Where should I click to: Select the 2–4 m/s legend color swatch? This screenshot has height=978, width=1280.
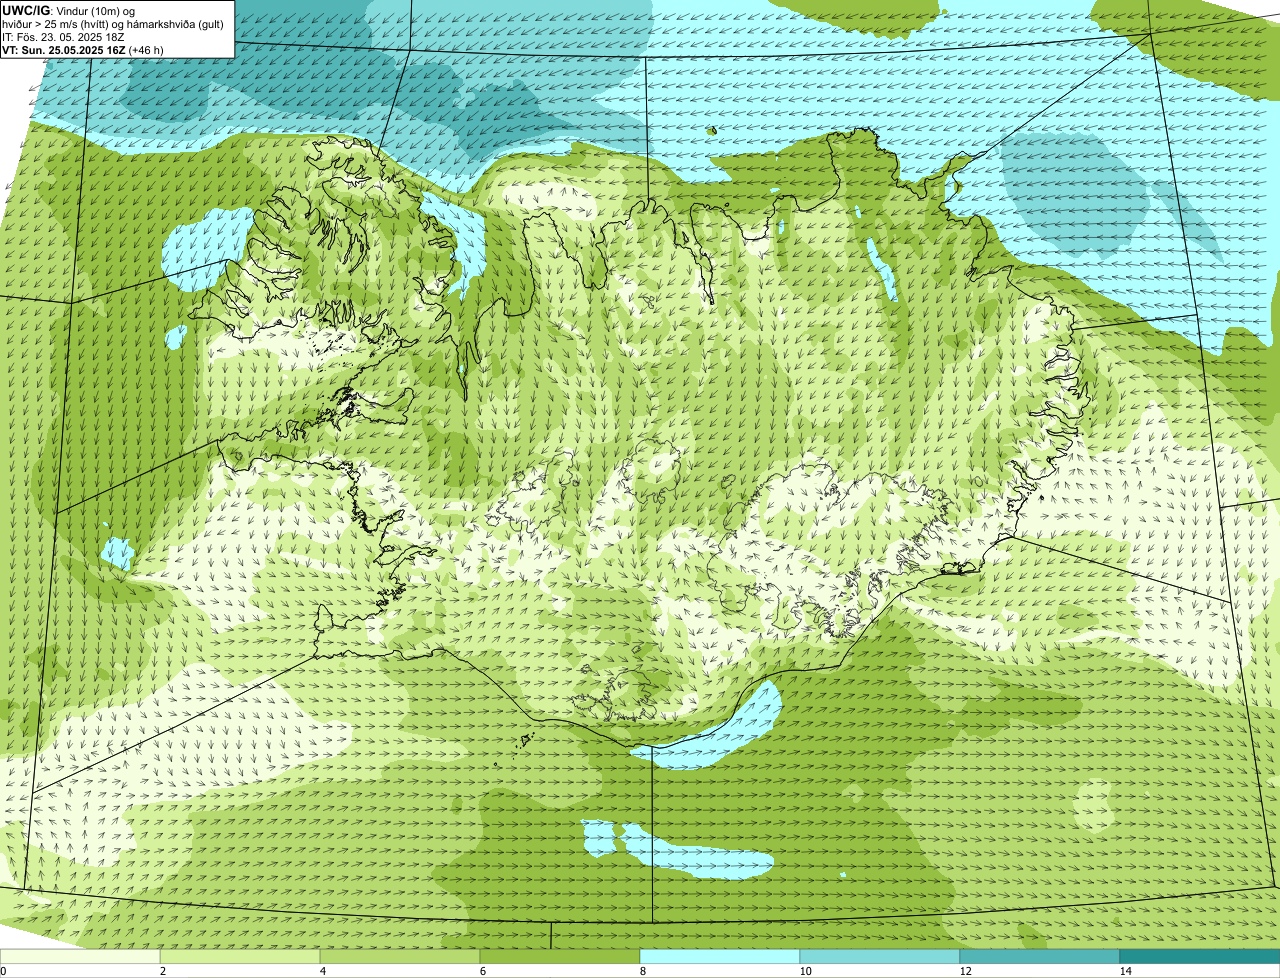pos(240,956)
